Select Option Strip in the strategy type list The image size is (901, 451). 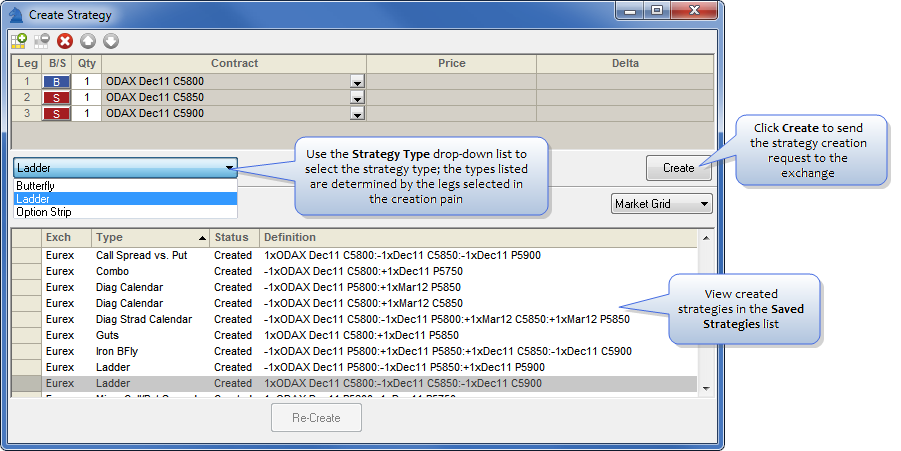(125, 212)
